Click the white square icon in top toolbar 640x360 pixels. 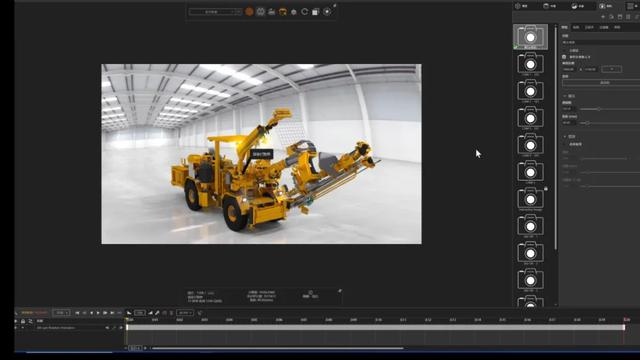pyautogui.click(x=316, y=12)
